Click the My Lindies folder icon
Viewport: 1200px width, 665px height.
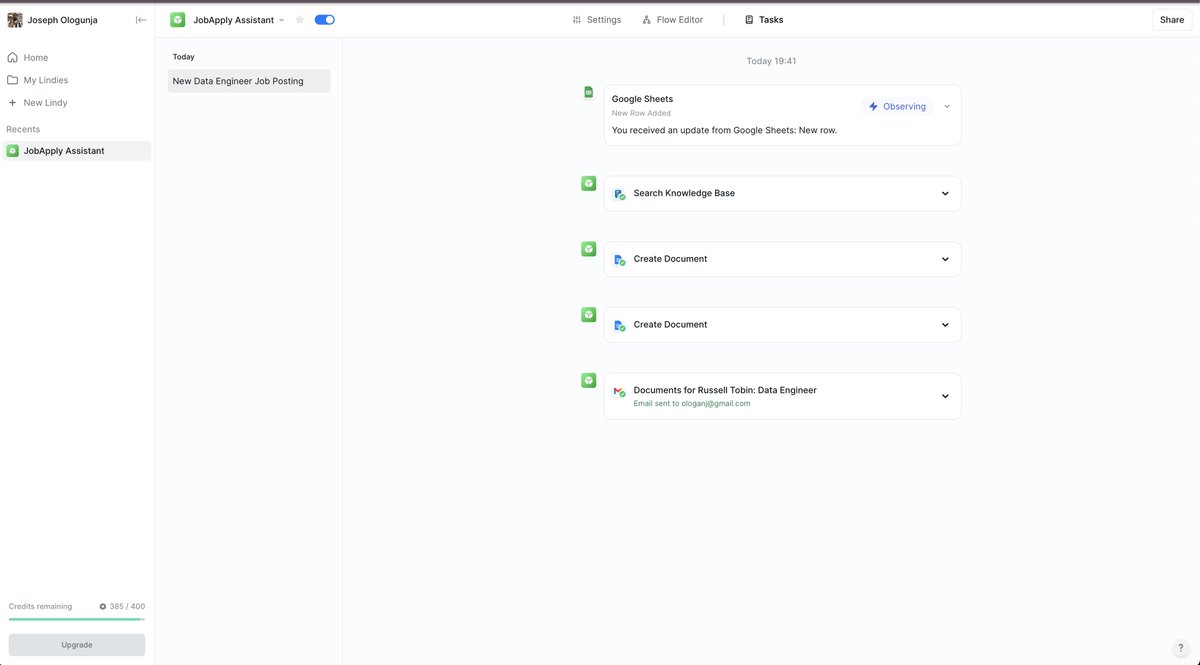pyautogui.click(x=12, y=80)
